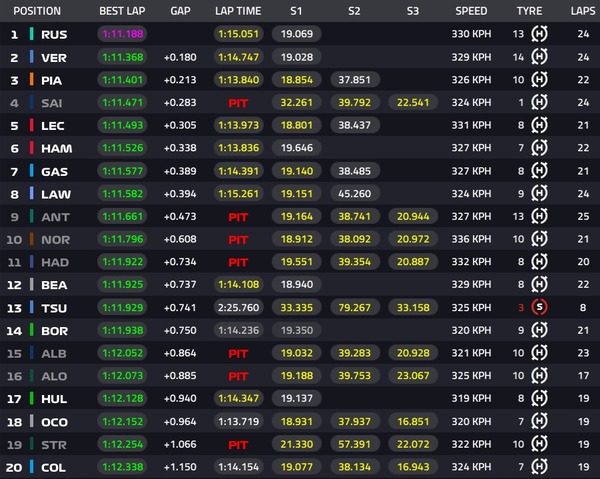Click the green team color bar beside BOR
The width and height of the screenshot is (600, 479).
32,330
